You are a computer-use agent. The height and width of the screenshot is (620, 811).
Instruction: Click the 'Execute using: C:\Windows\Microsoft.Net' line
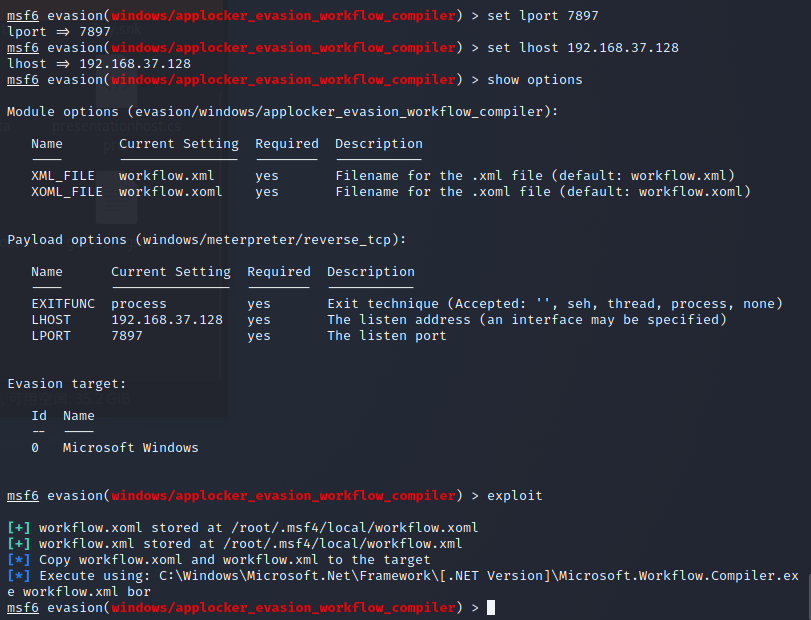[403, 576]
